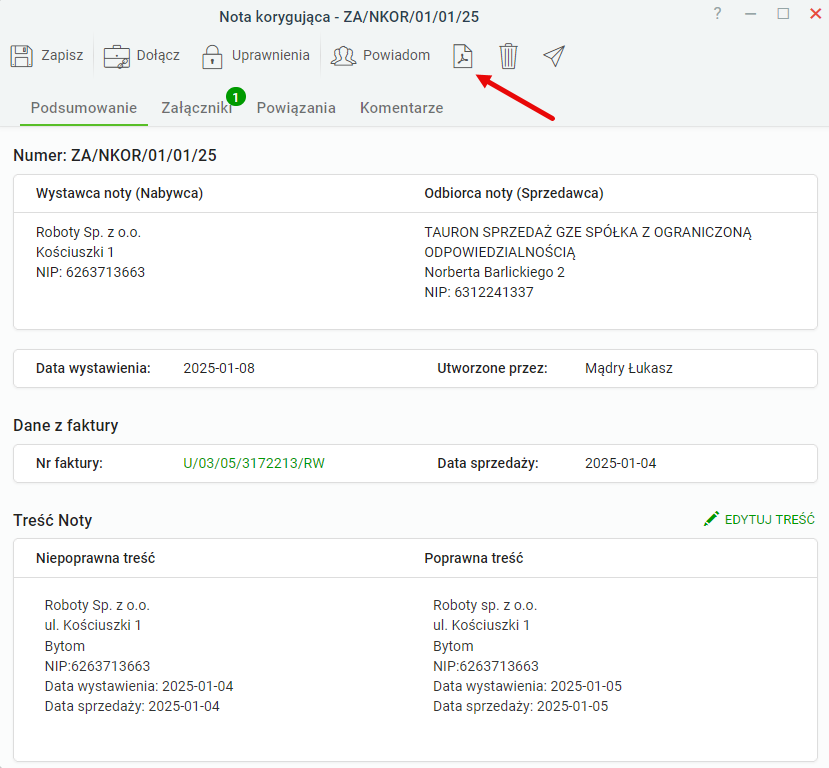Click the sale date 2025-01-04 value
829x768 pixels.
click(x=620, y=463)
